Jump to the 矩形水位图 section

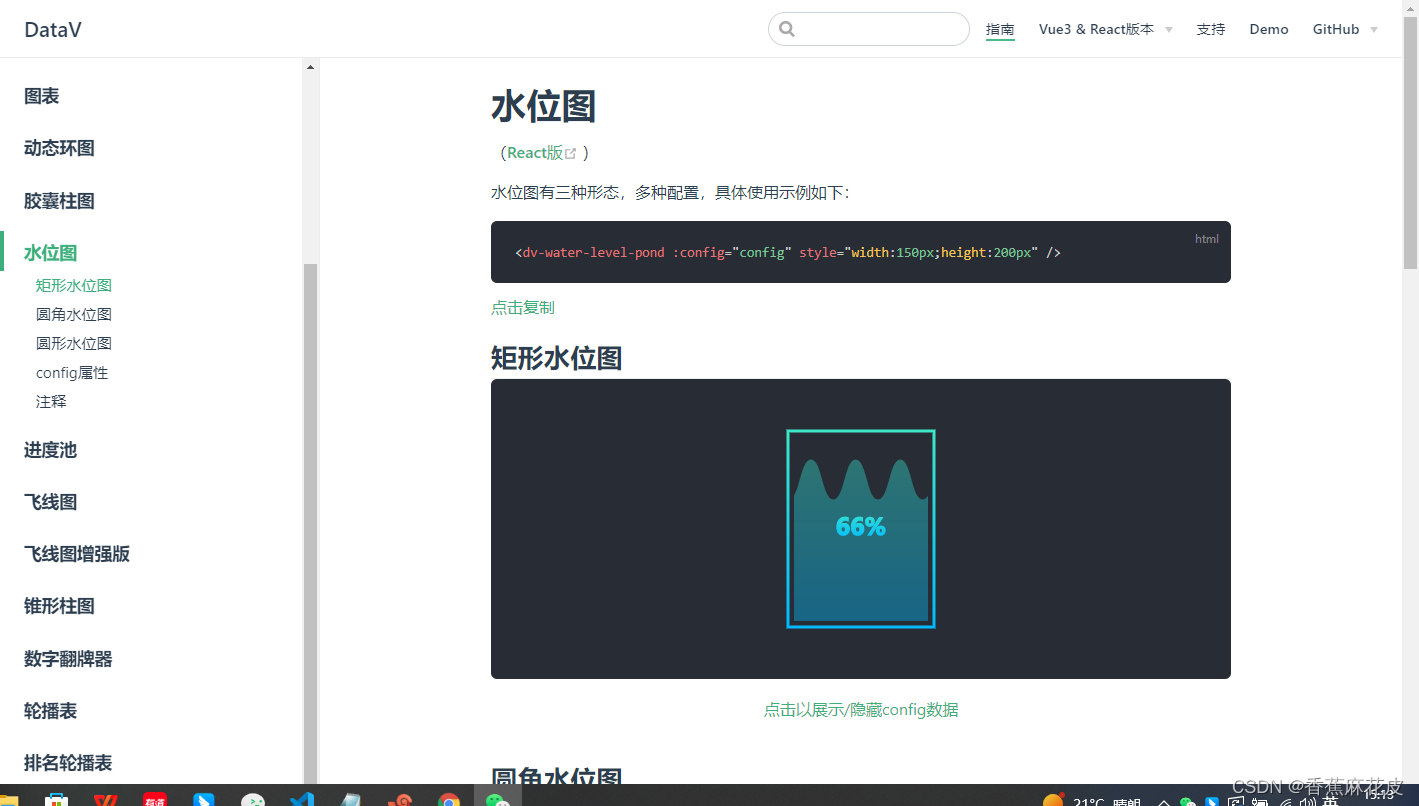coord(74,285)
